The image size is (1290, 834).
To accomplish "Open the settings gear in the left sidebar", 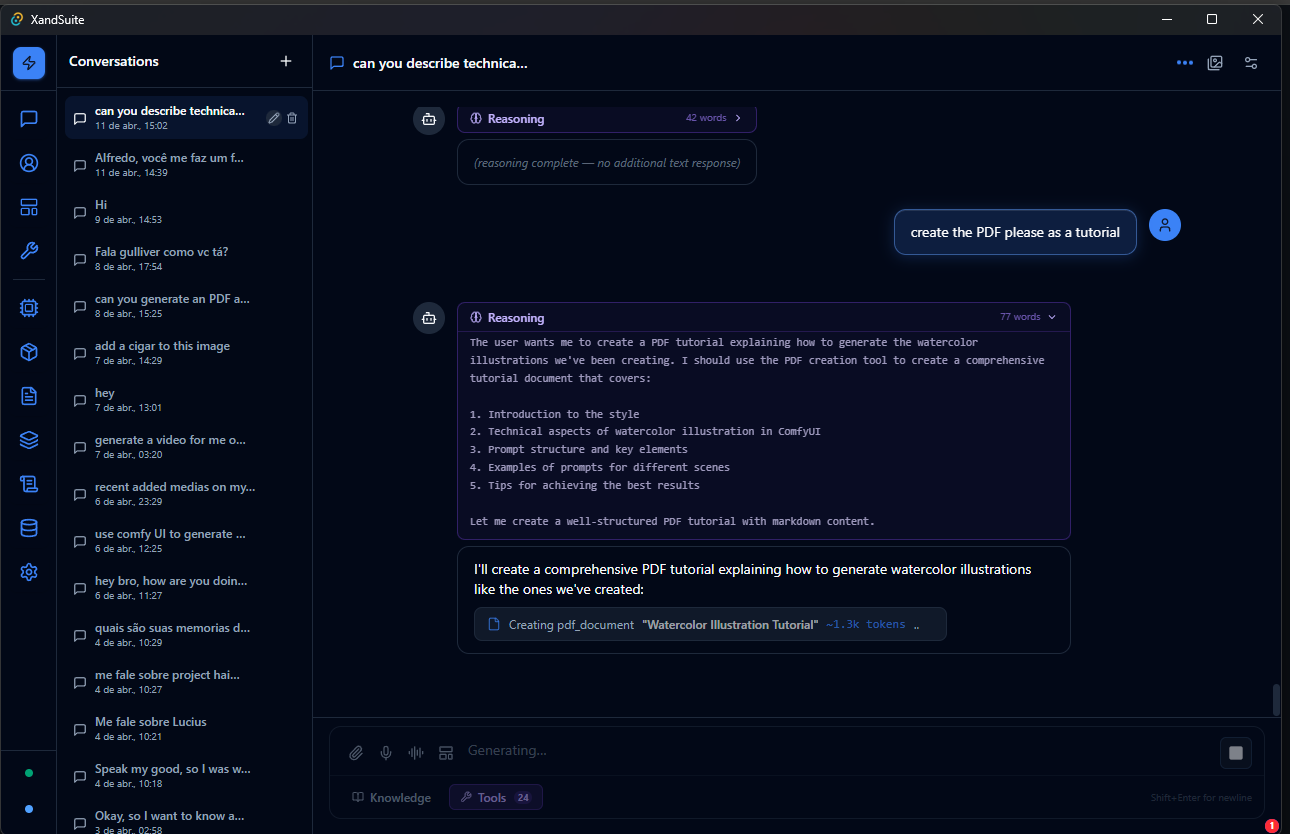I will (x=28, y=571).
